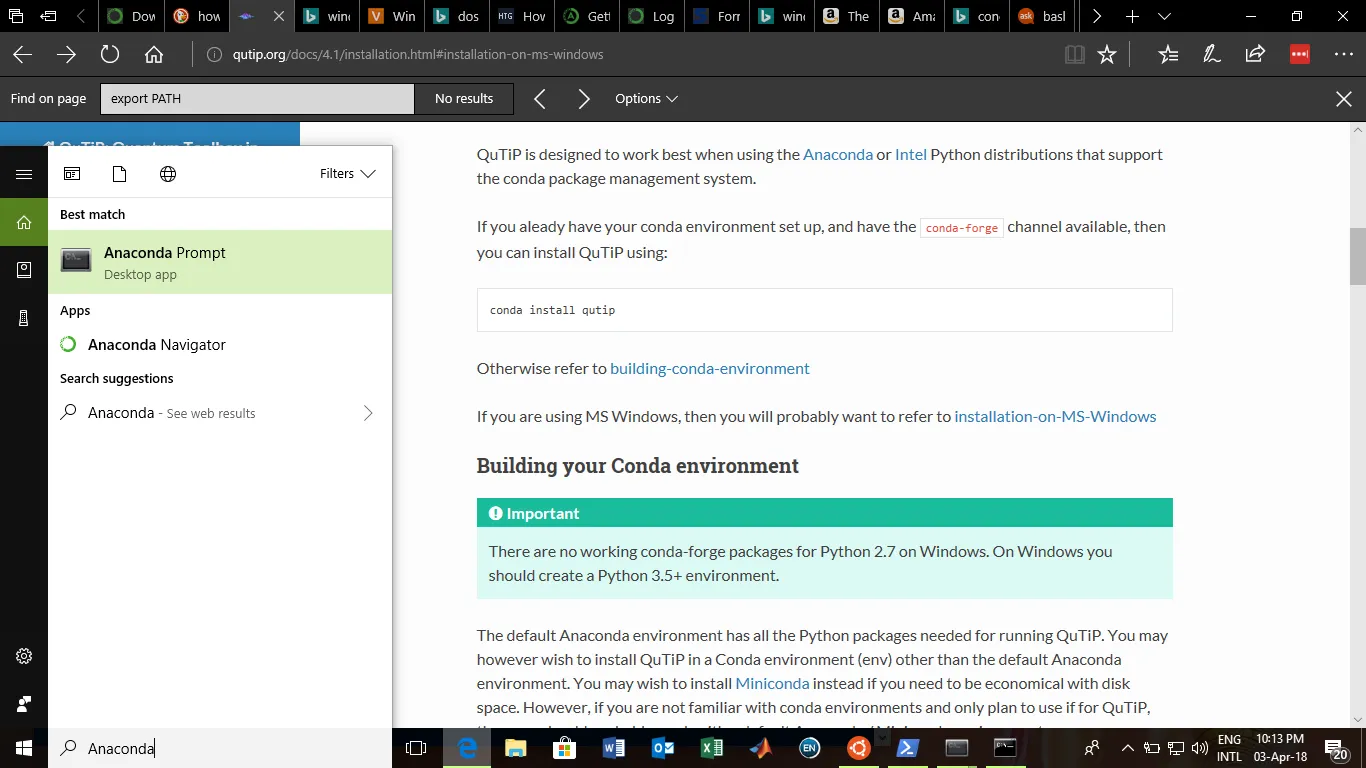The image size is (1366, 768).
Task: Close the active qutip browser tab
Action: [x=279, y=16]
